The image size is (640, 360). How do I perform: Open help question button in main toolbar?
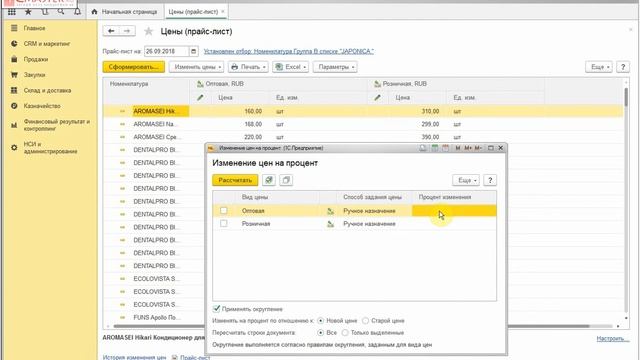coord(623,67)
